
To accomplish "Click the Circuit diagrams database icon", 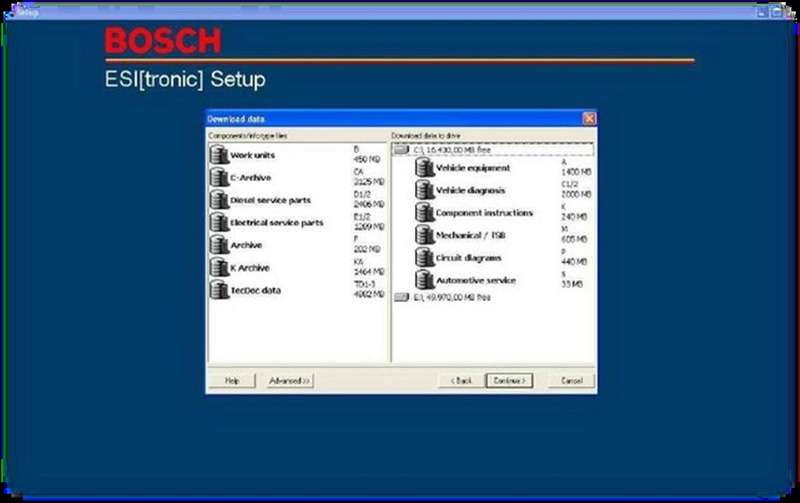I will coord(424,257).
